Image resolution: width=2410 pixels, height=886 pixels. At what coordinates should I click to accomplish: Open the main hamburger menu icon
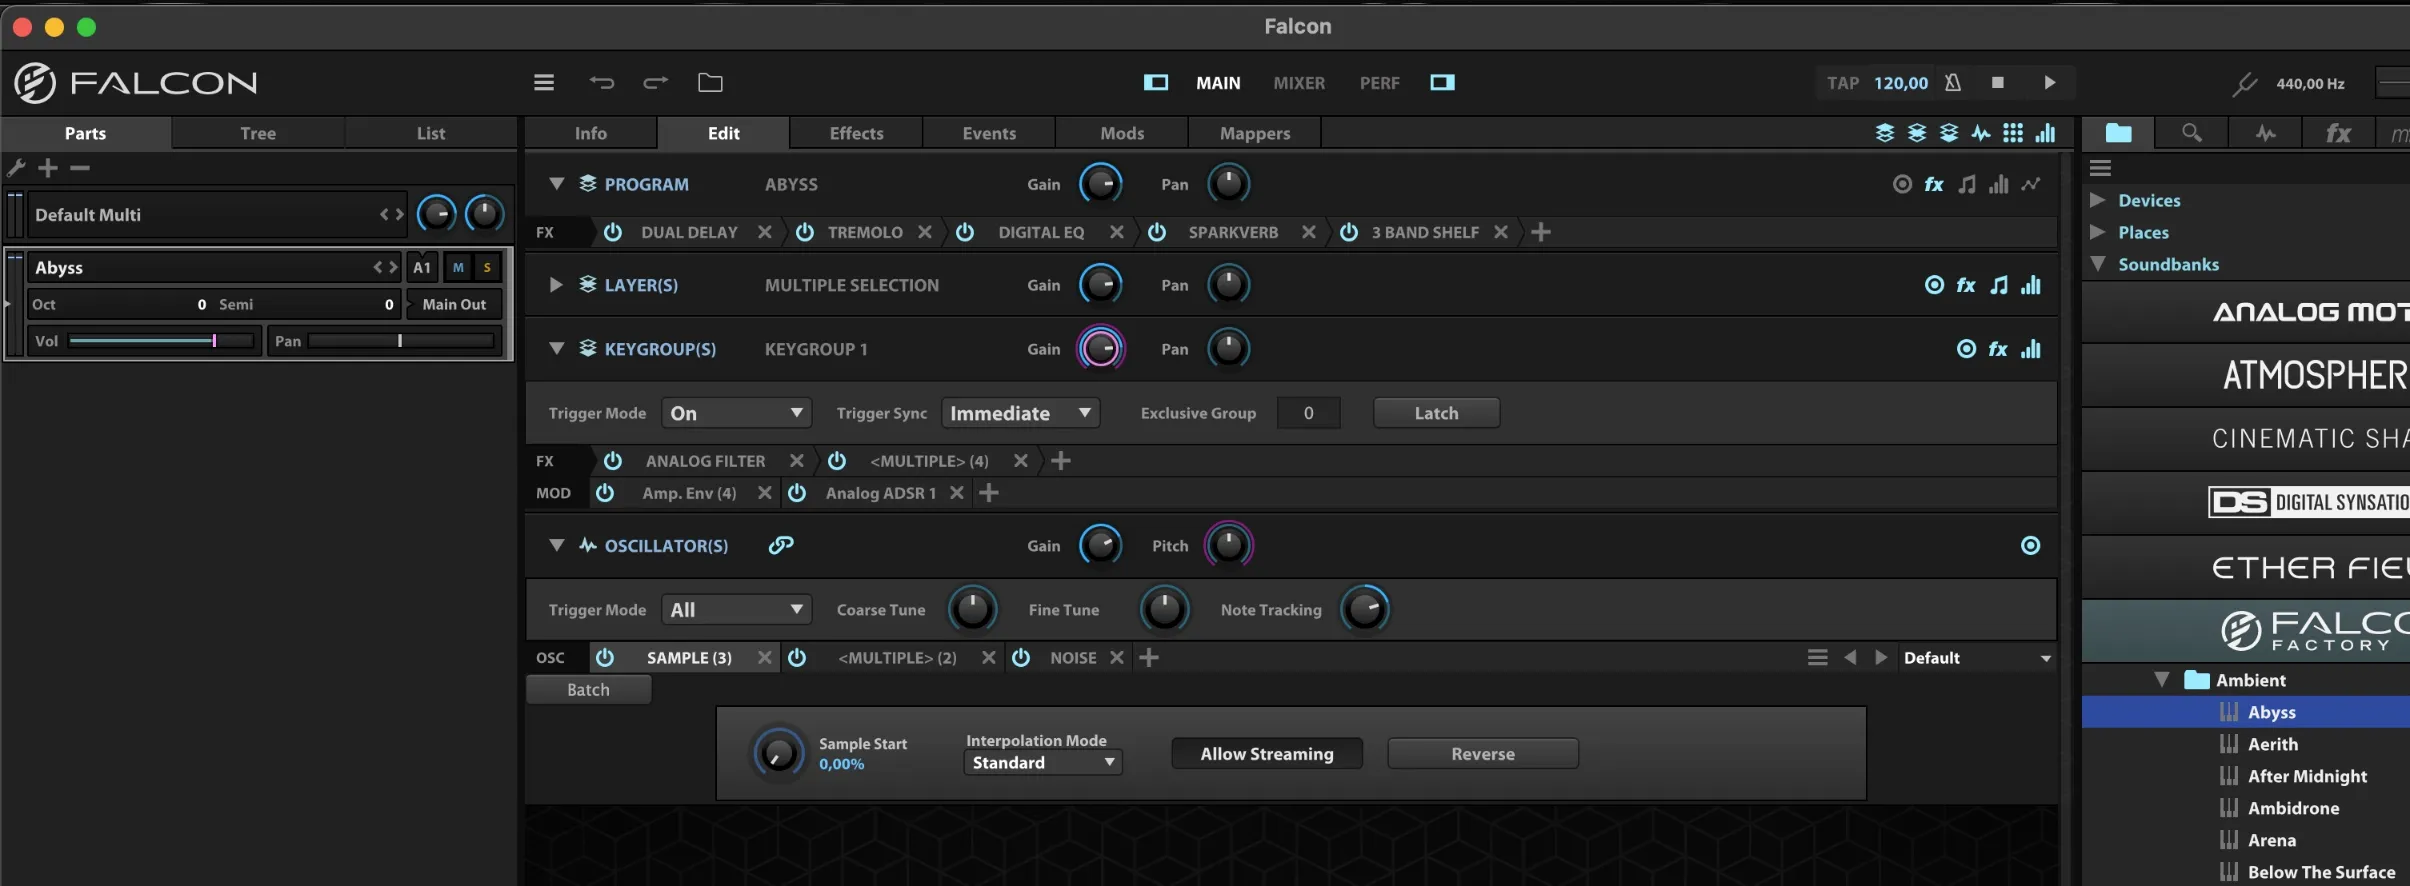[544, 83]
